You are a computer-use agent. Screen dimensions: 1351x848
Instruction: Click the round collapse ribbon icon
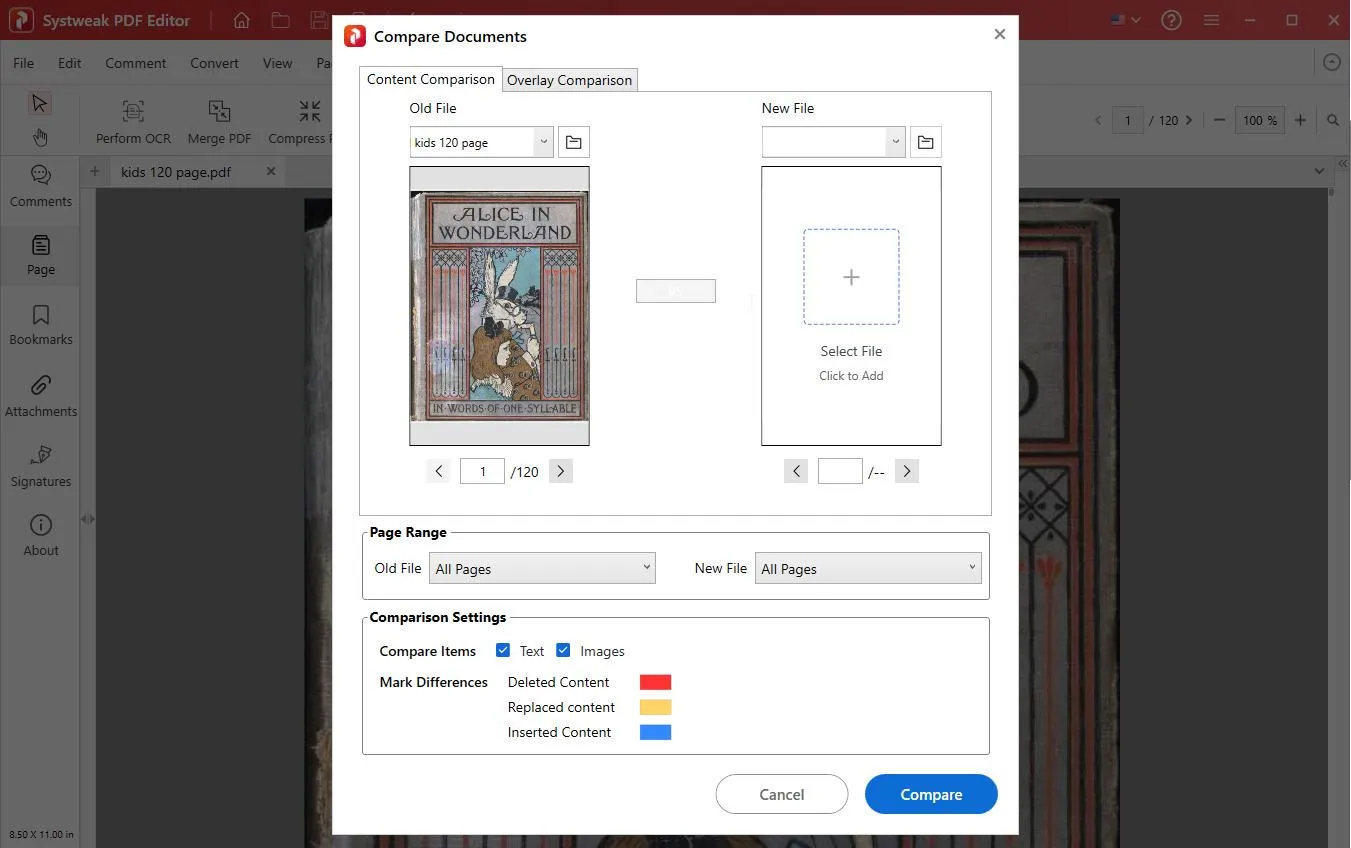(x=1331, y=62)
